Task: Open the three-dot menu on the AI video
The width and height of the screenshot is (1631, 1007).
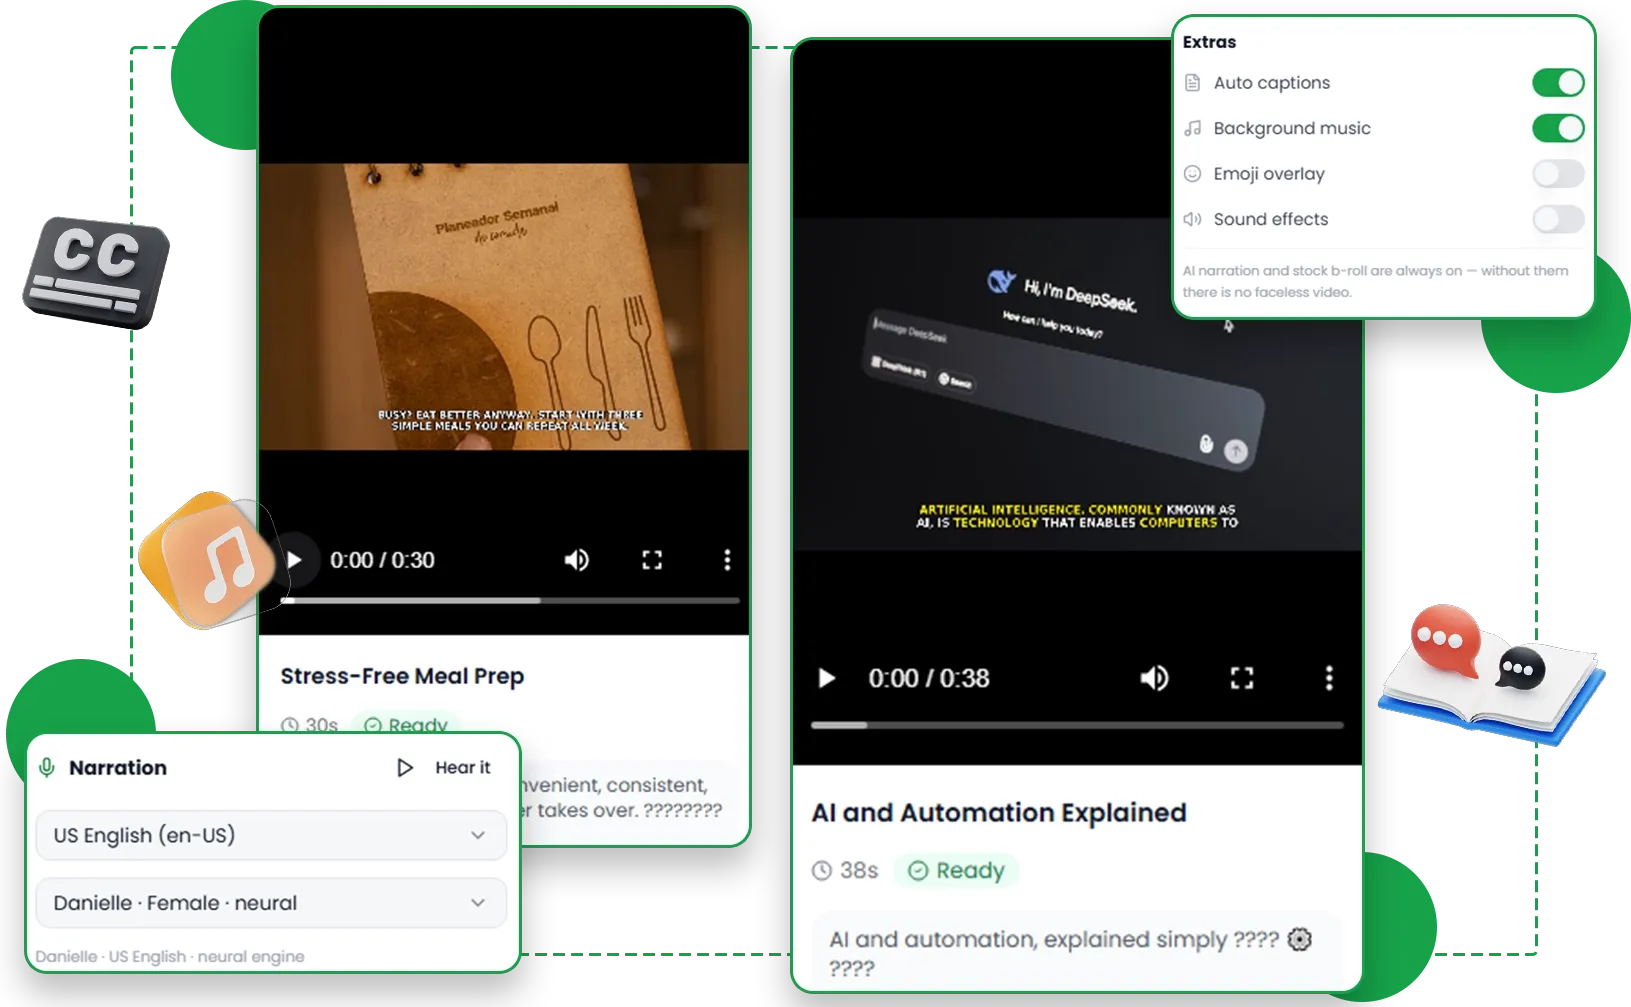Action: [x=1329, y=678]
